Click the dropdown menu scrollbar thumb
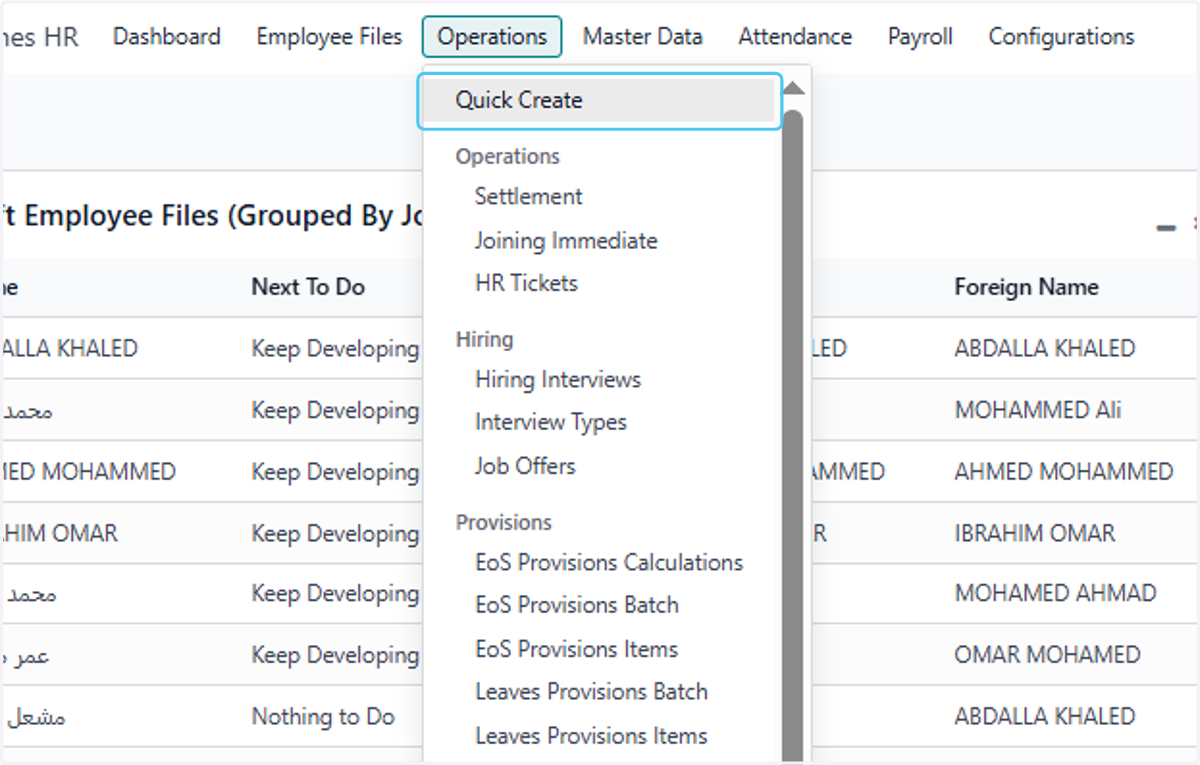 click(x=793, y=435)
